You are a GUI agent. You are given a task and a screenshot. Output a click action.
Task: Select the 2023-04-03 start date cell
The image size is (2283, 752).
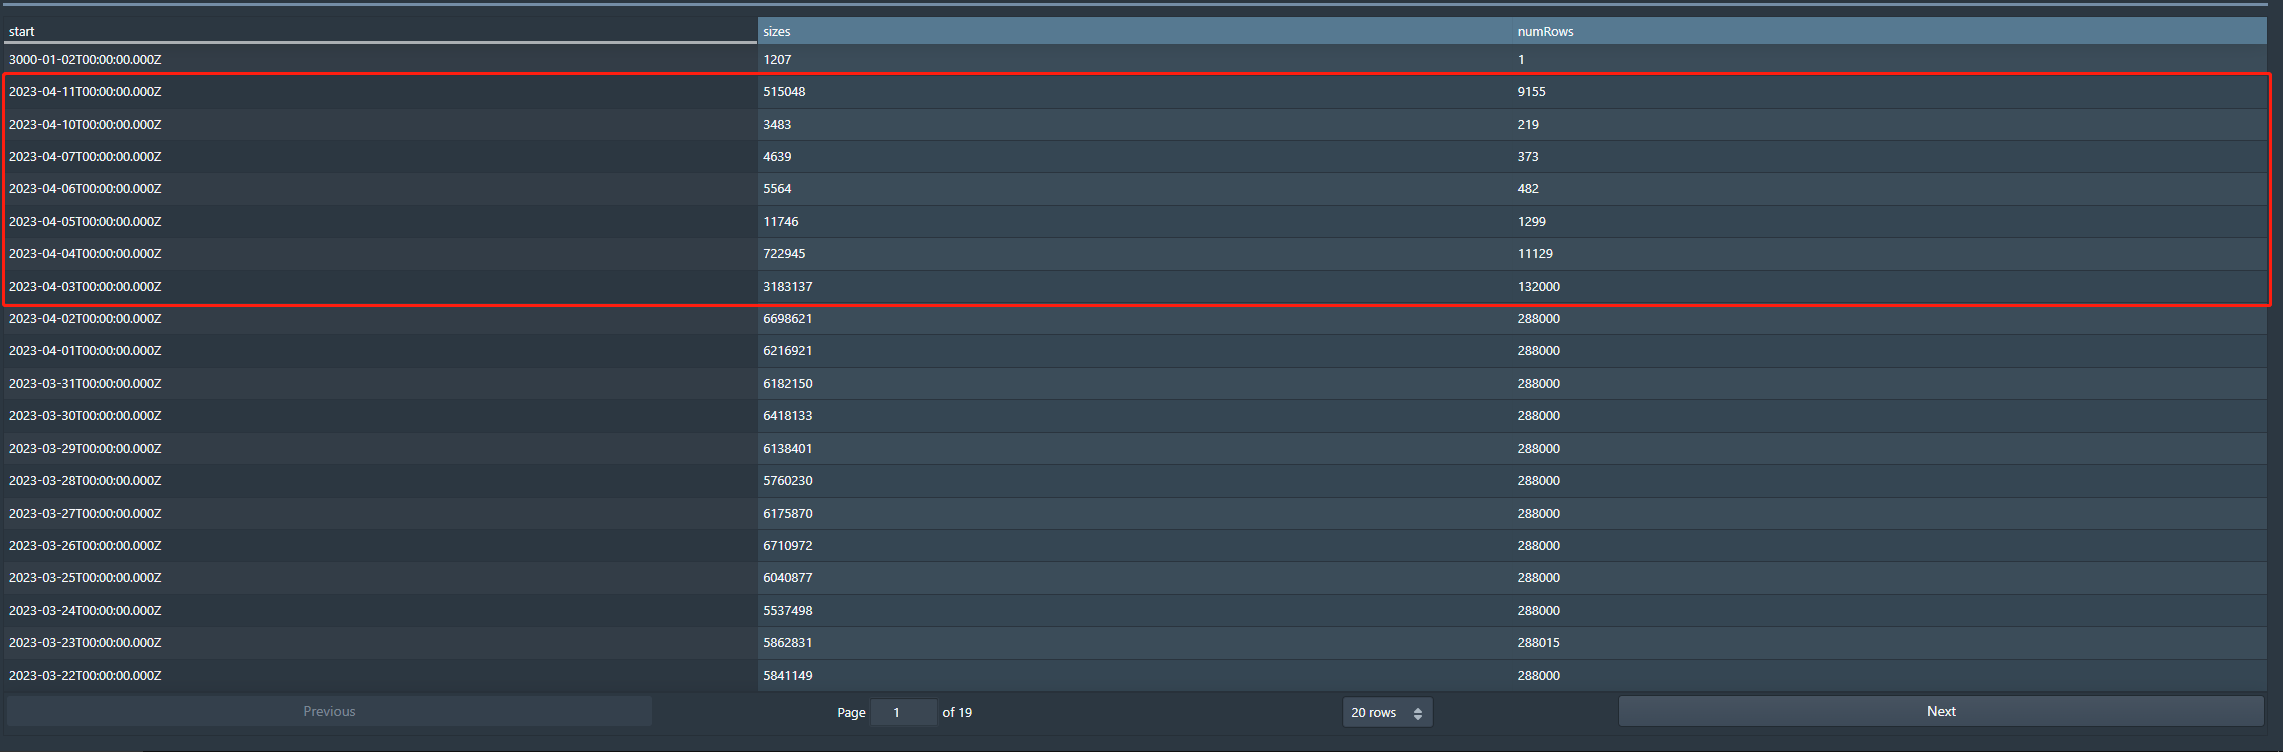click(85, 287)
